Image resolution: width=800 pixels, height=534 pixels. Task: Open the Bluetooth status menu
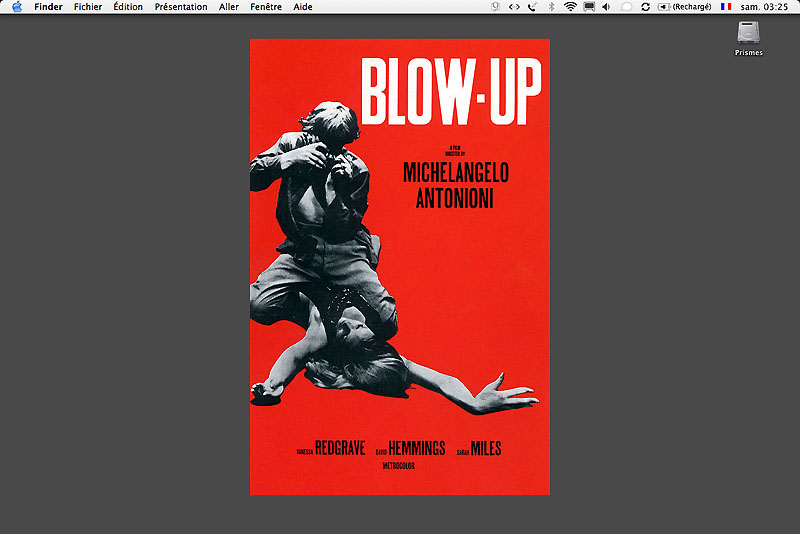551,7
